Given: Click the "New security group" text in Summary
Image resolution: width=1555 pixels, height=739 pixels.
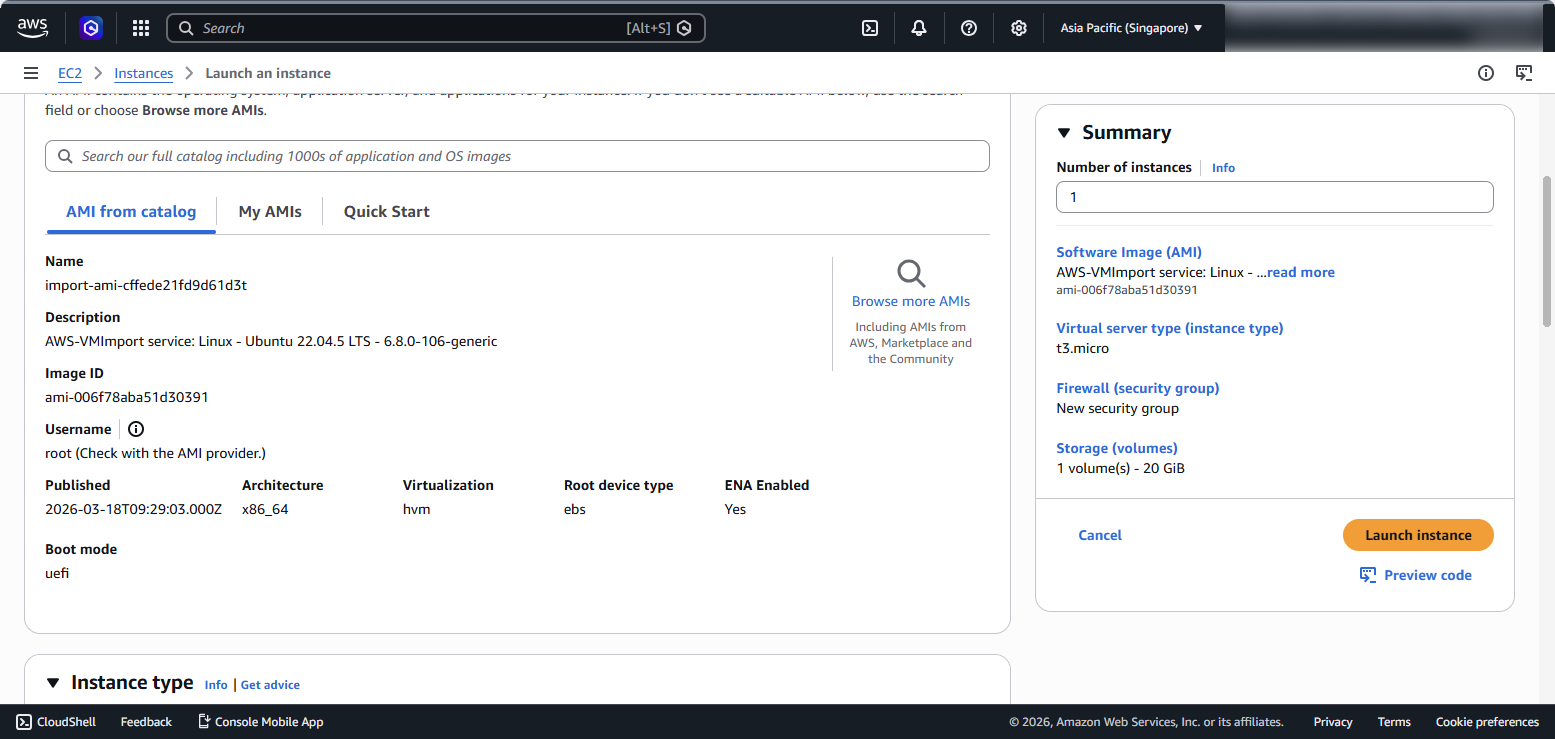Looking at the screenshot, I should (1118, 408).
